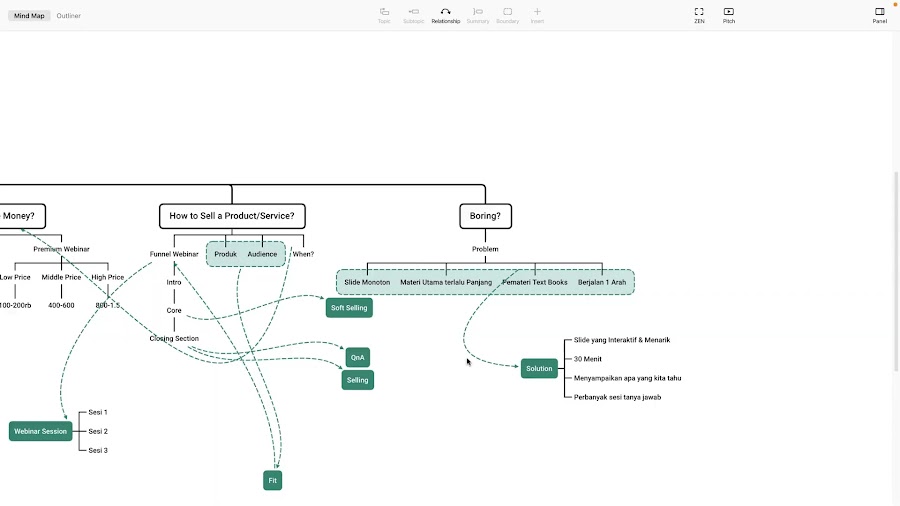Add a new Topic from the toolbar

tap(384, 15)
